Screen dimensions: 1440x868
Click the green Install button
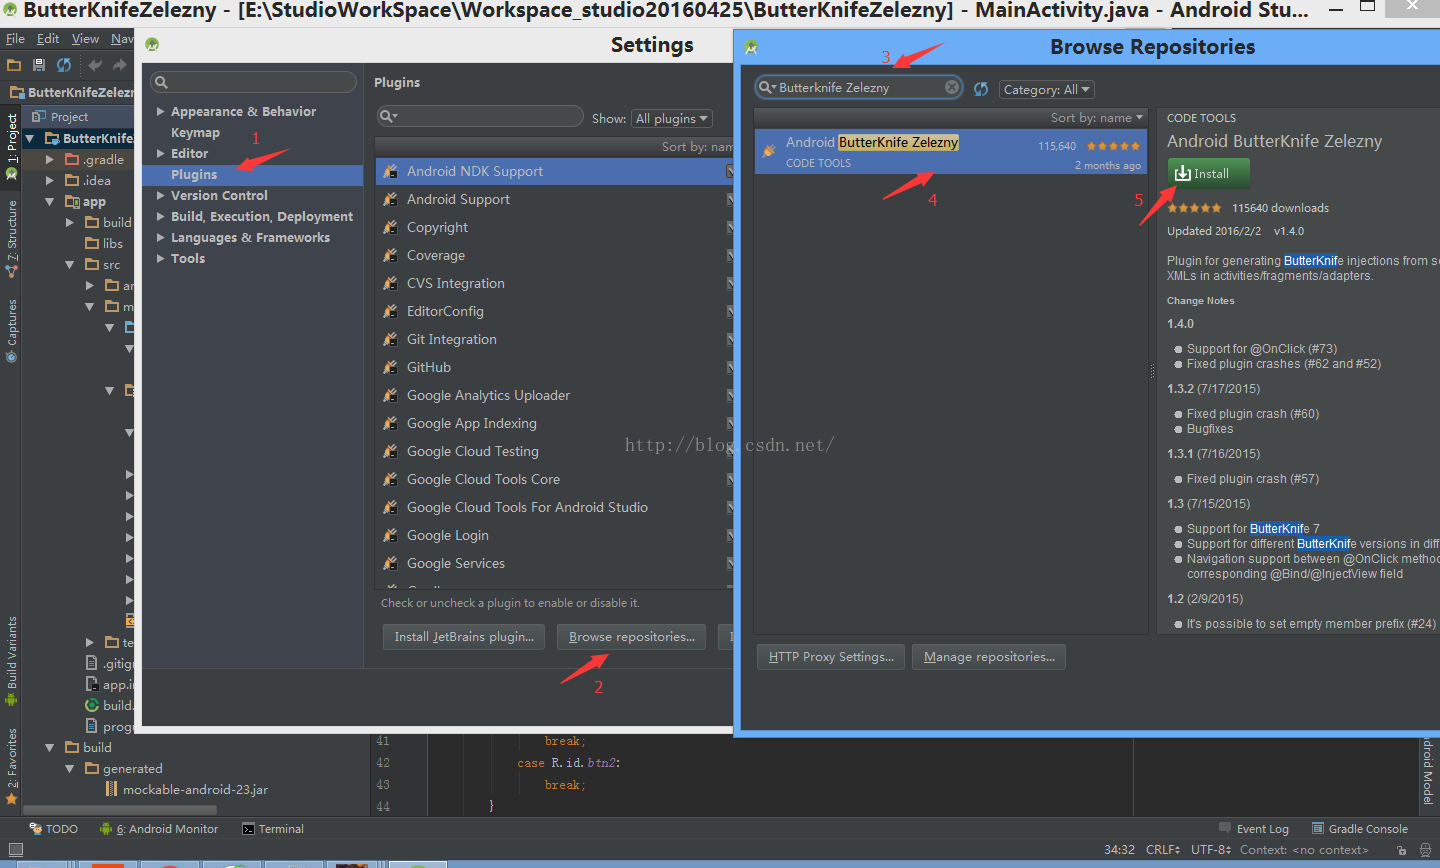[x=1209, y=173]
